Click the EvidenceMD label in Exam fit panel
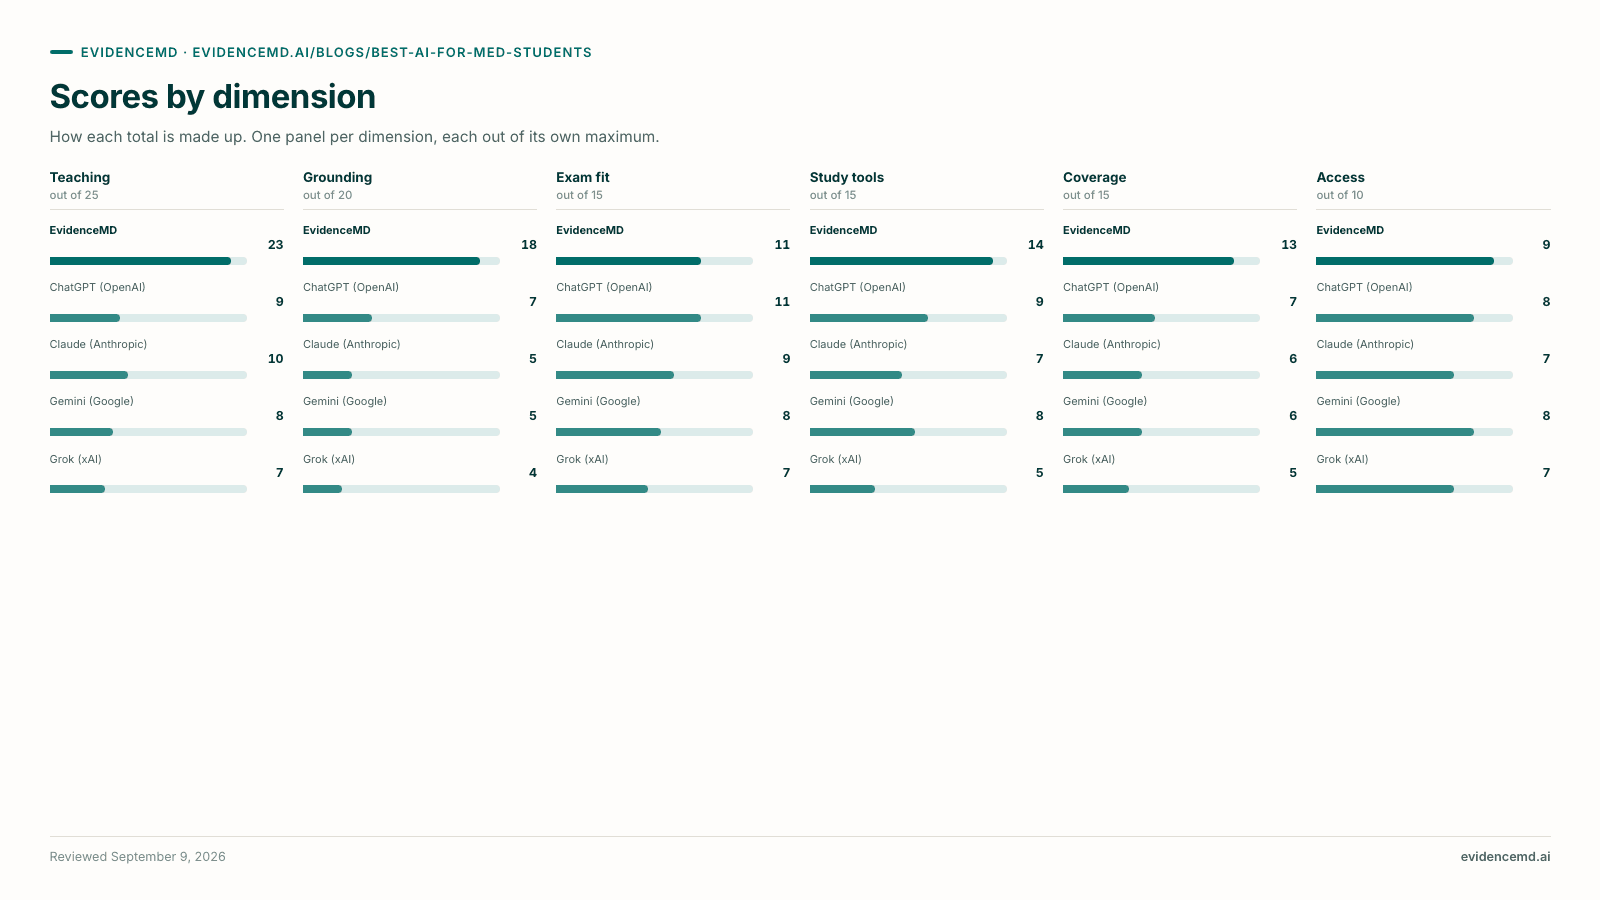The width and height of the screenshot is (1600, 900). click(x=590, y=230)
